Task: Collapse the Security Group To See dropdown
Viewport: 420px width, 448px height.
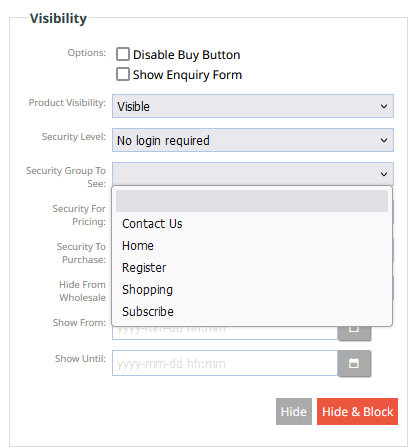Action: [253, 174]
